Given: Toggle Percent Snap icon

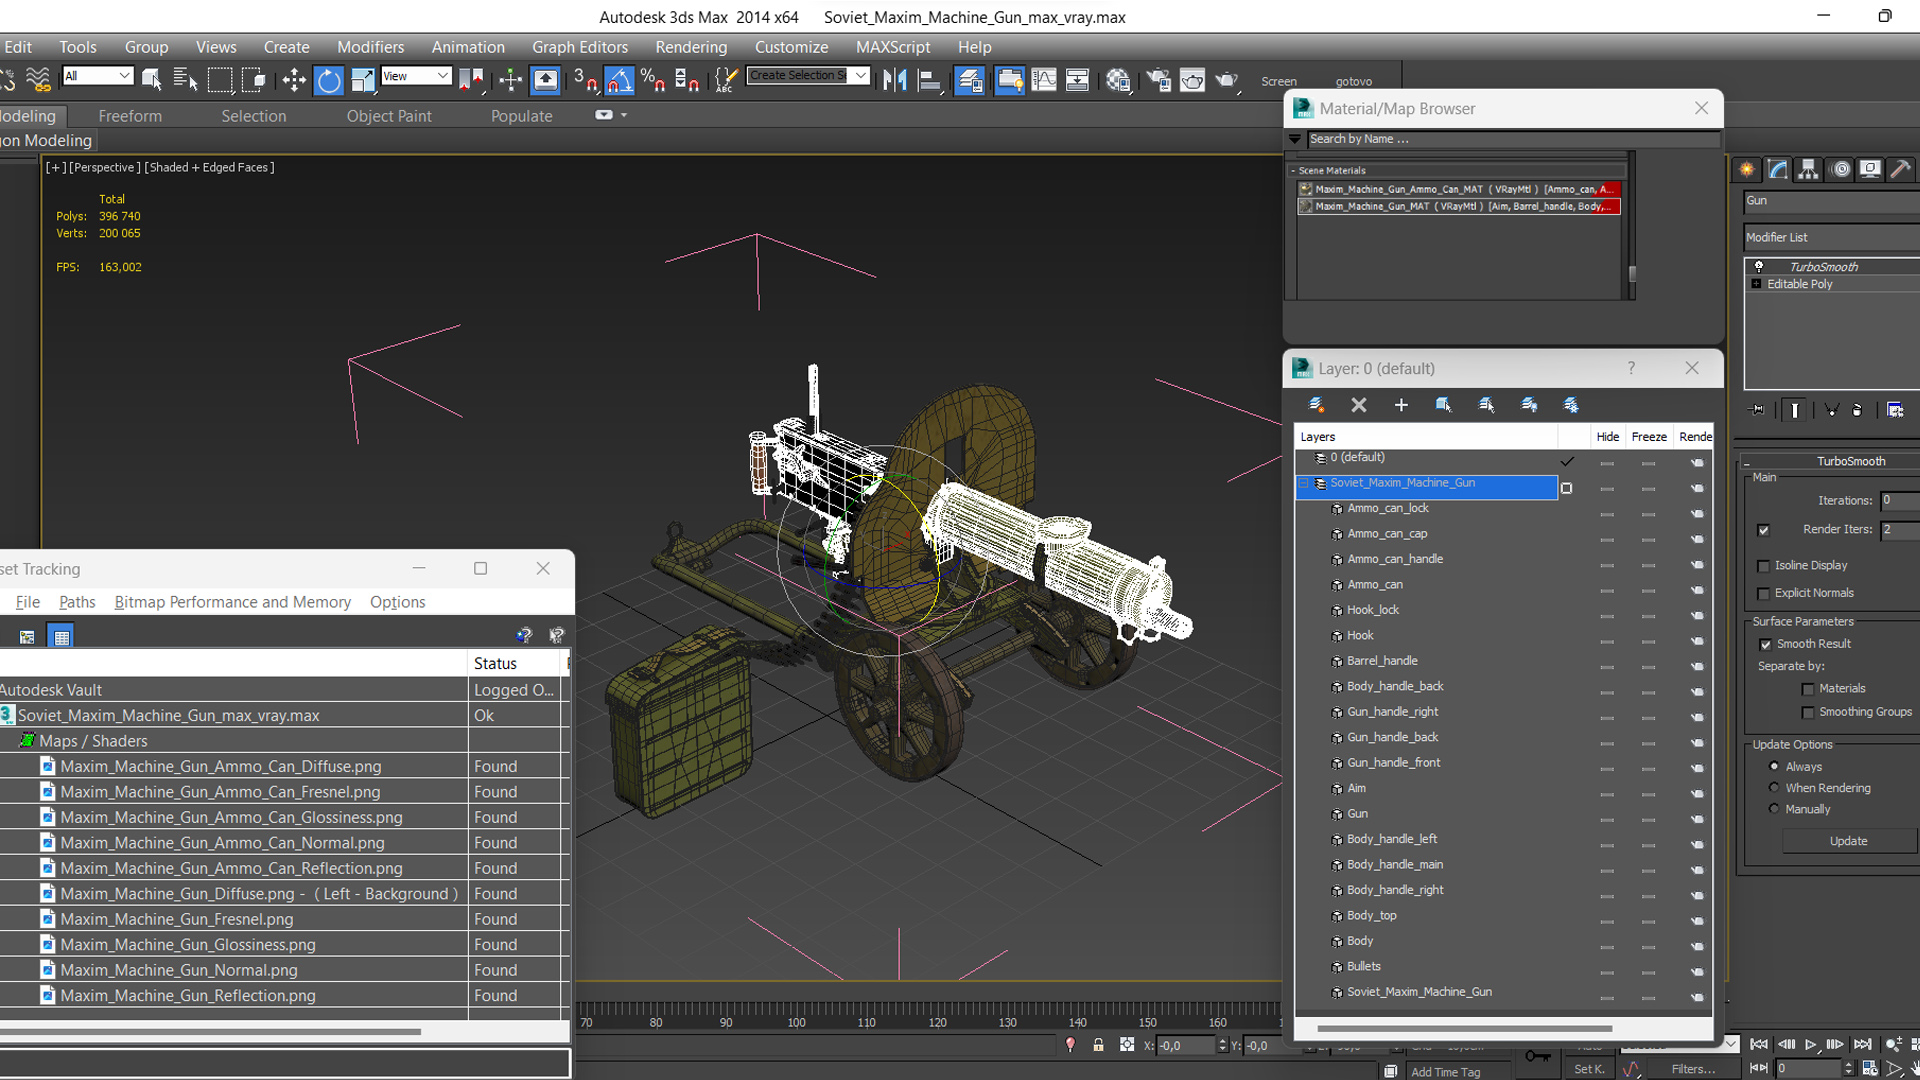Looking at the screenshot, I should click(653, 80).
